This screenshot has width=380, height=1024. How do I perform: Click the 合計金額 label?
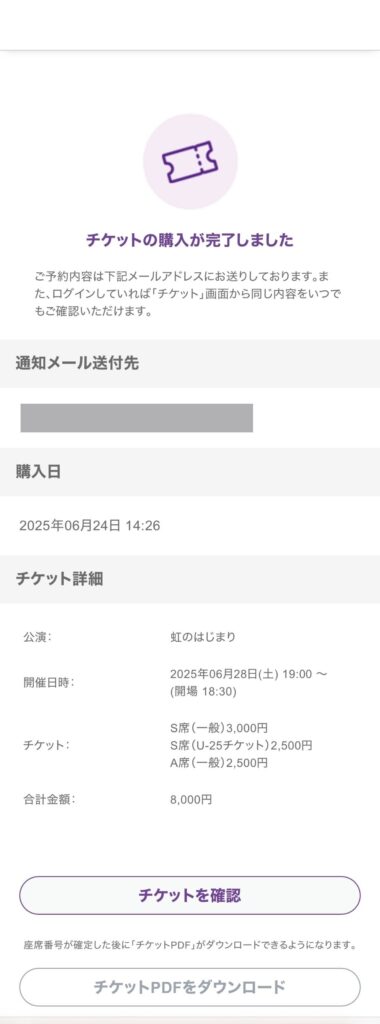pyautogui.click(x=49, y=800)
